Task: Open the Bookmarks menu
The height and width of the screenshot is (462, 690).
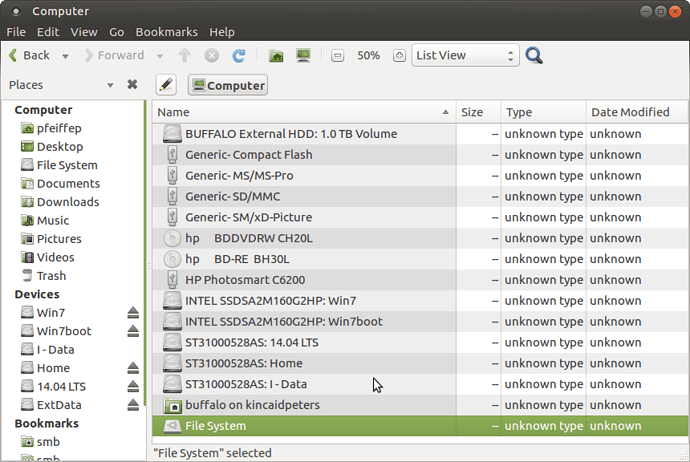Action: [x=166, y=32]
